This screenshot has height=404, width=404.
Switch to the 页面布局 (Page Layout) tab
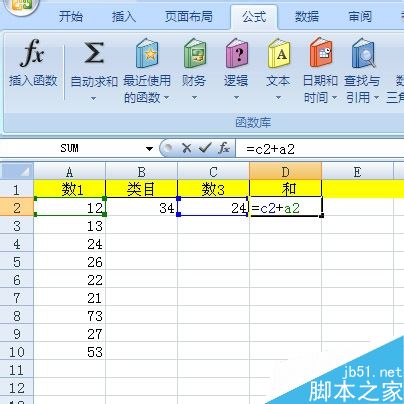[189, 16]
